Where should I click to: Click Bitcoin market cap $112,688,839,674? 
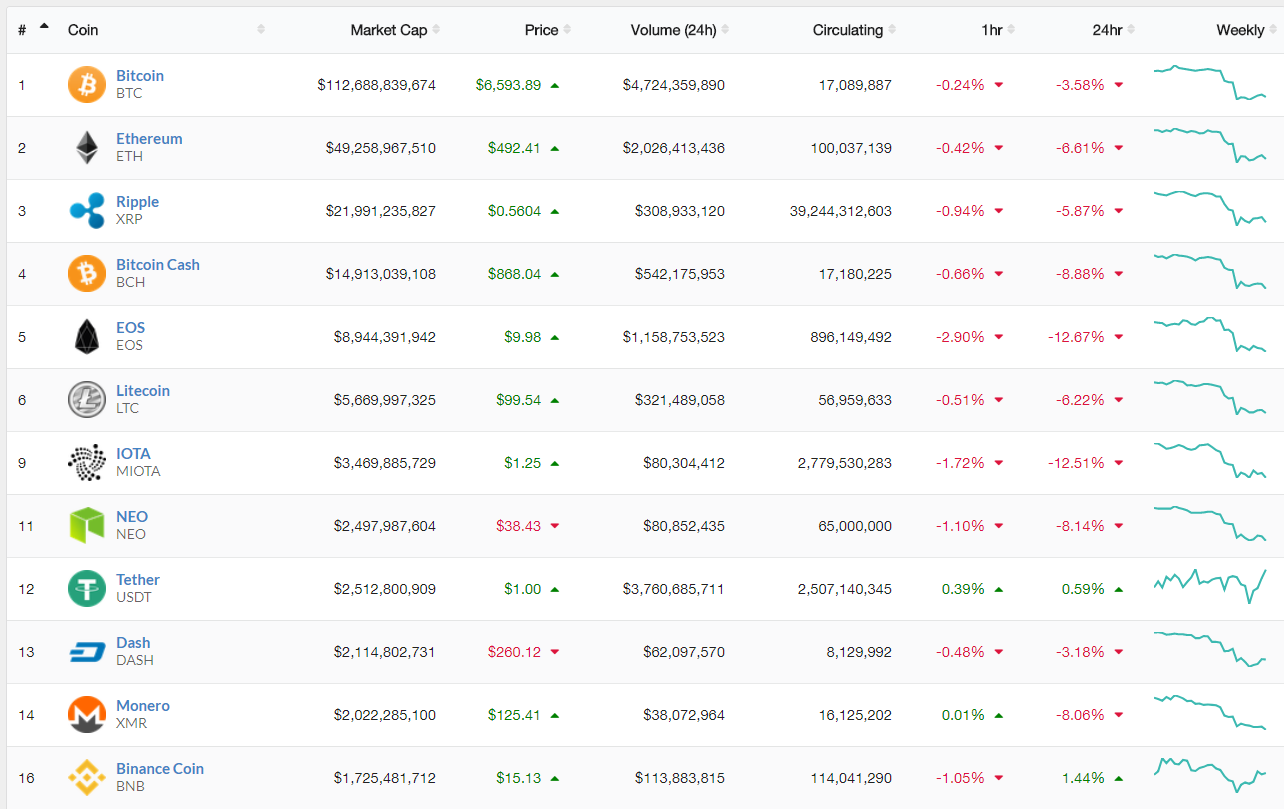[376, 85]
